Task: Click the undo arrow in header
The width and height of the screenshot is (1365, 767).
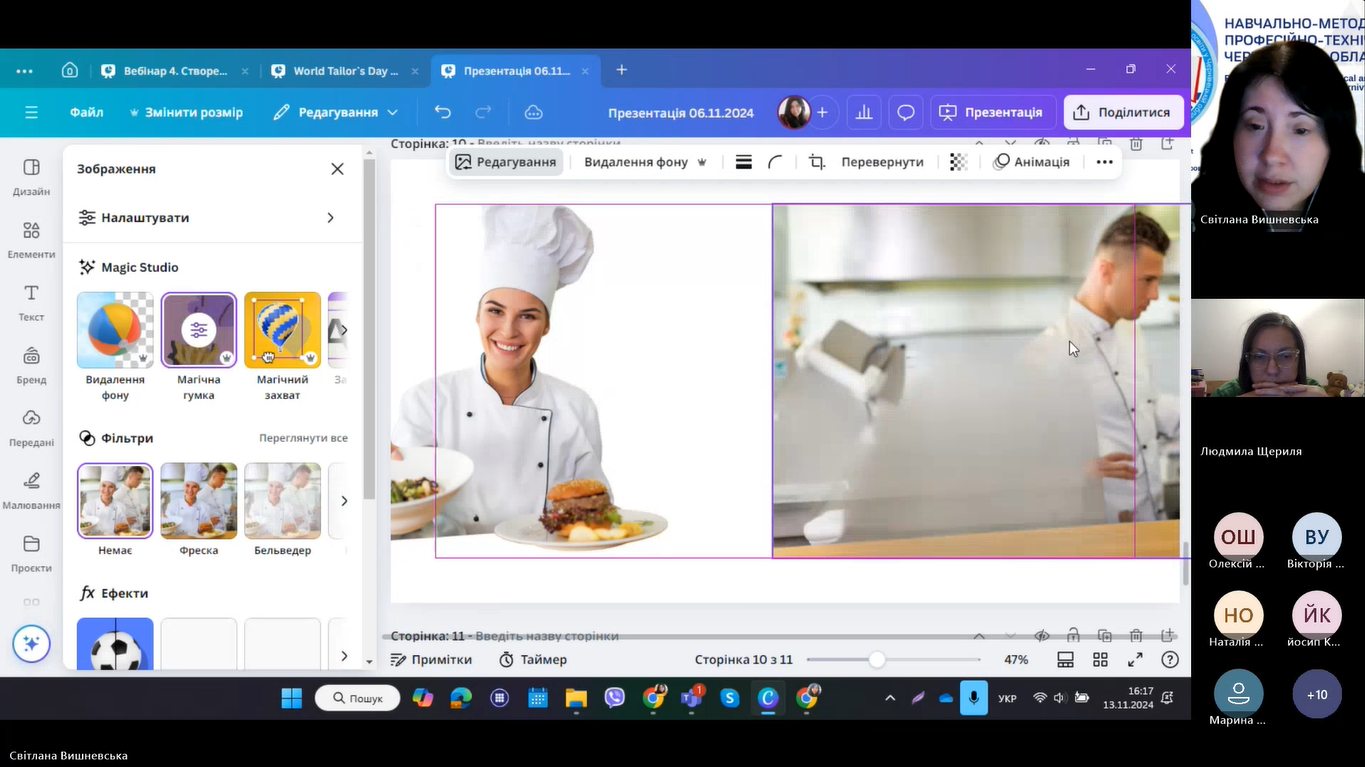Action: click(443, 112)
